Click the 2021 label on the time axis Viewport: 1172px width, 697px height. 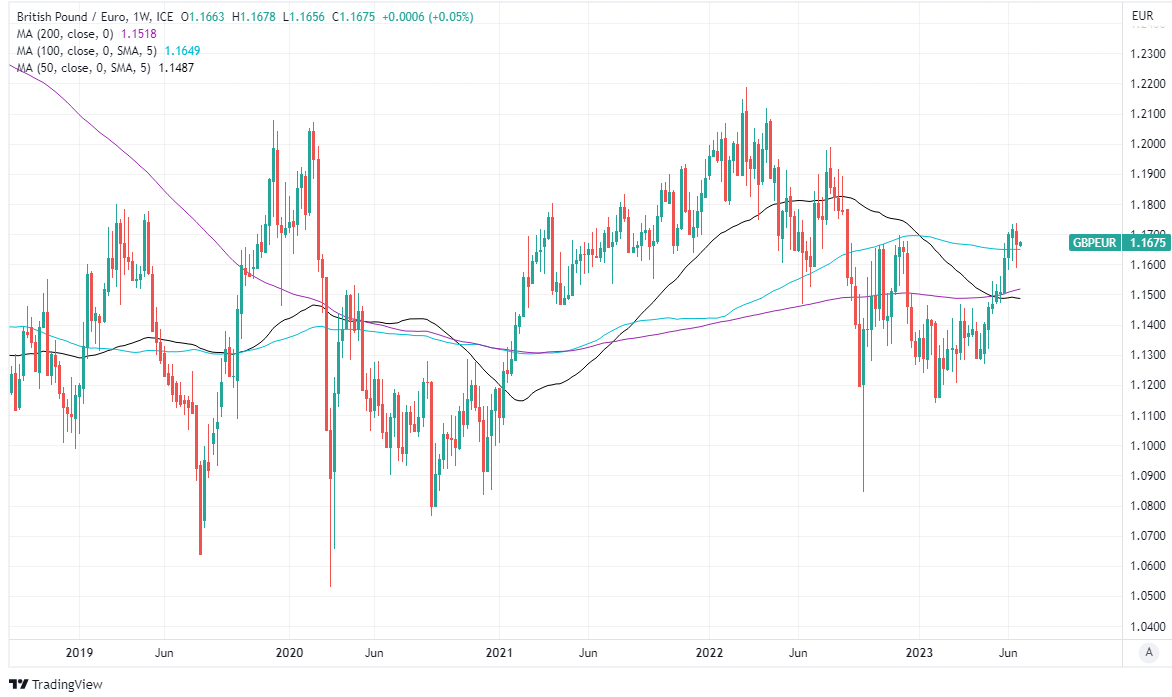tap(499, 653)
